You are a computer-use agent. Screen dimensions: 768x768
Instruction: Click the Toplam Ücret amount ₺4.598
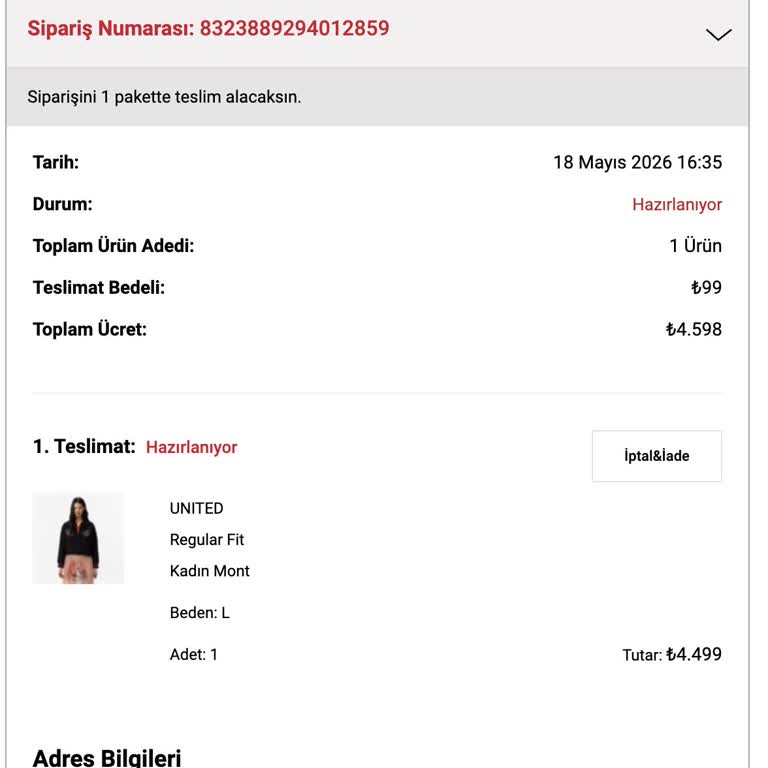(694, 329)
